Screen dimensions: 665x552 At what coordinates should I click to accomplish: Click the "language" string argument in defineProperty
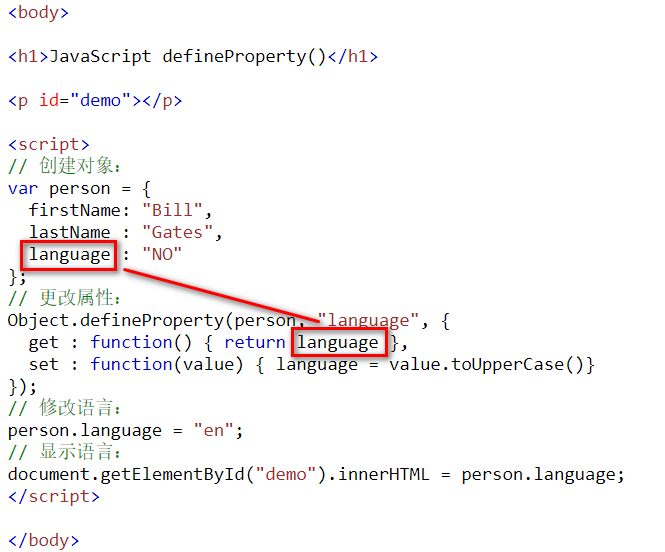pos(368,321)
